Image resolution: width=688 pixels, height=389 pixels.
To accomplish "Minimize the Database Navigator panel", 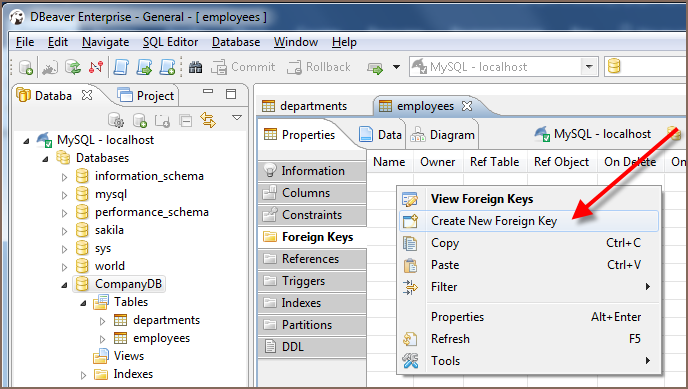I will click(x=208, y=92).
